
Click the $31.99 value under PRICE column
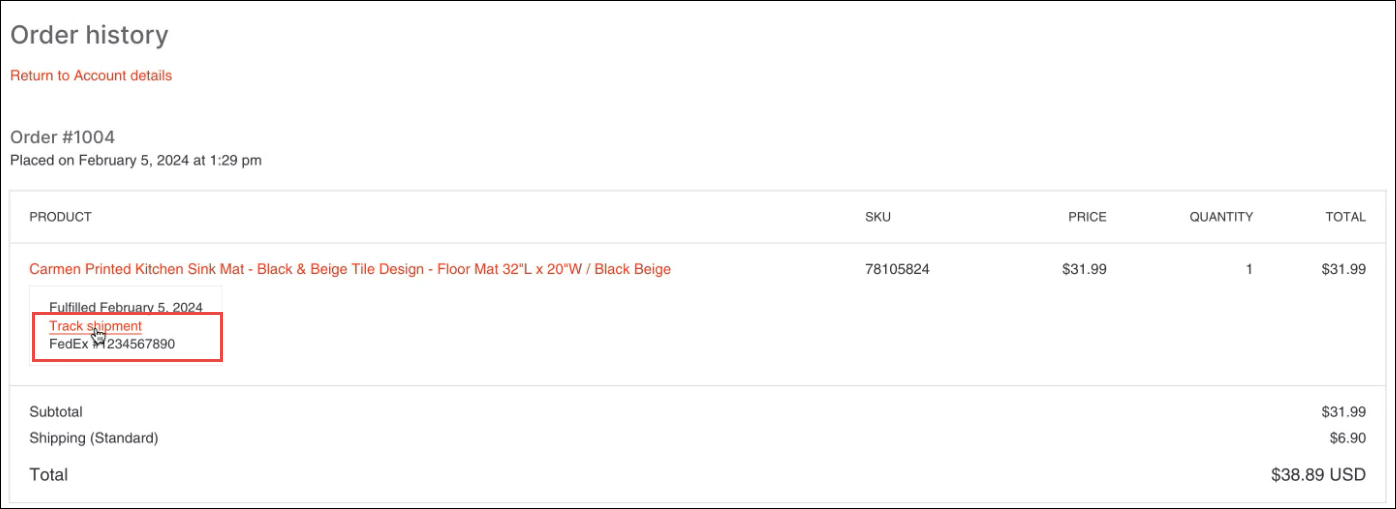pyautogui.click(x=1084, y=269)
